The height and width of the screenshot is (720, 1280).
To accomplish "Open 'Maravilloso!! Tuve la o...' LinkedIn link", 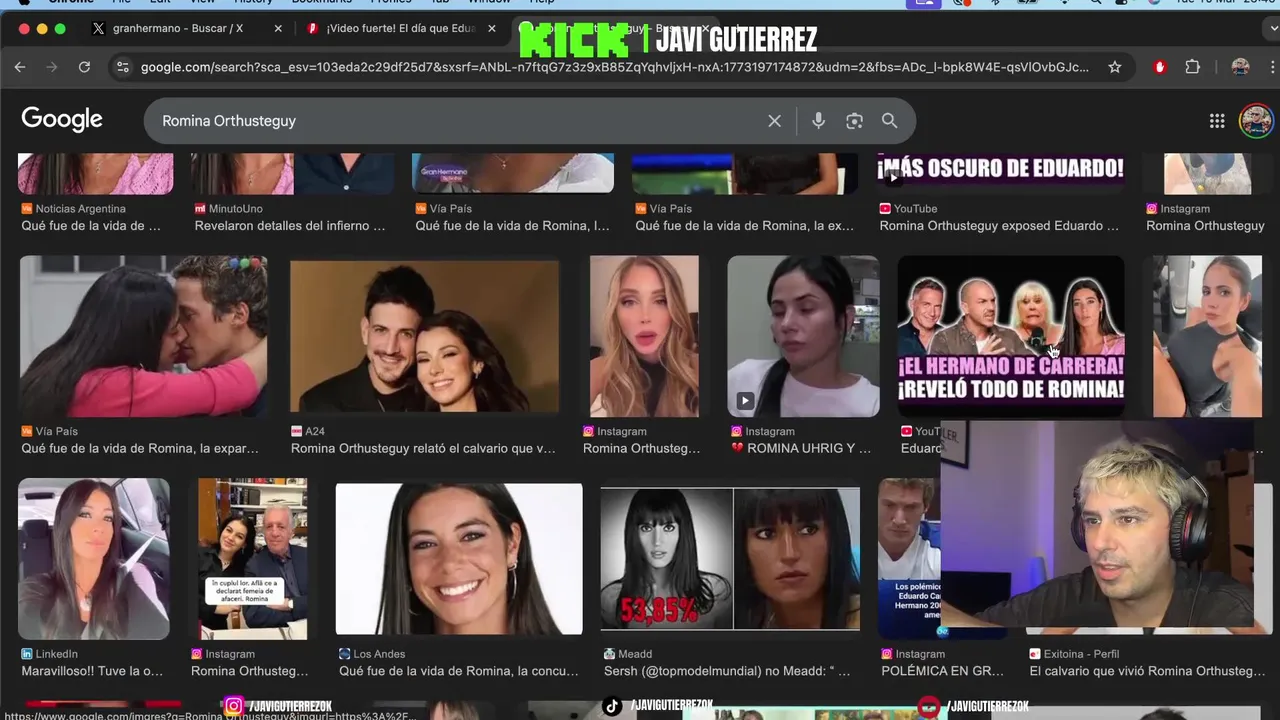I will (x=92, y=671).
